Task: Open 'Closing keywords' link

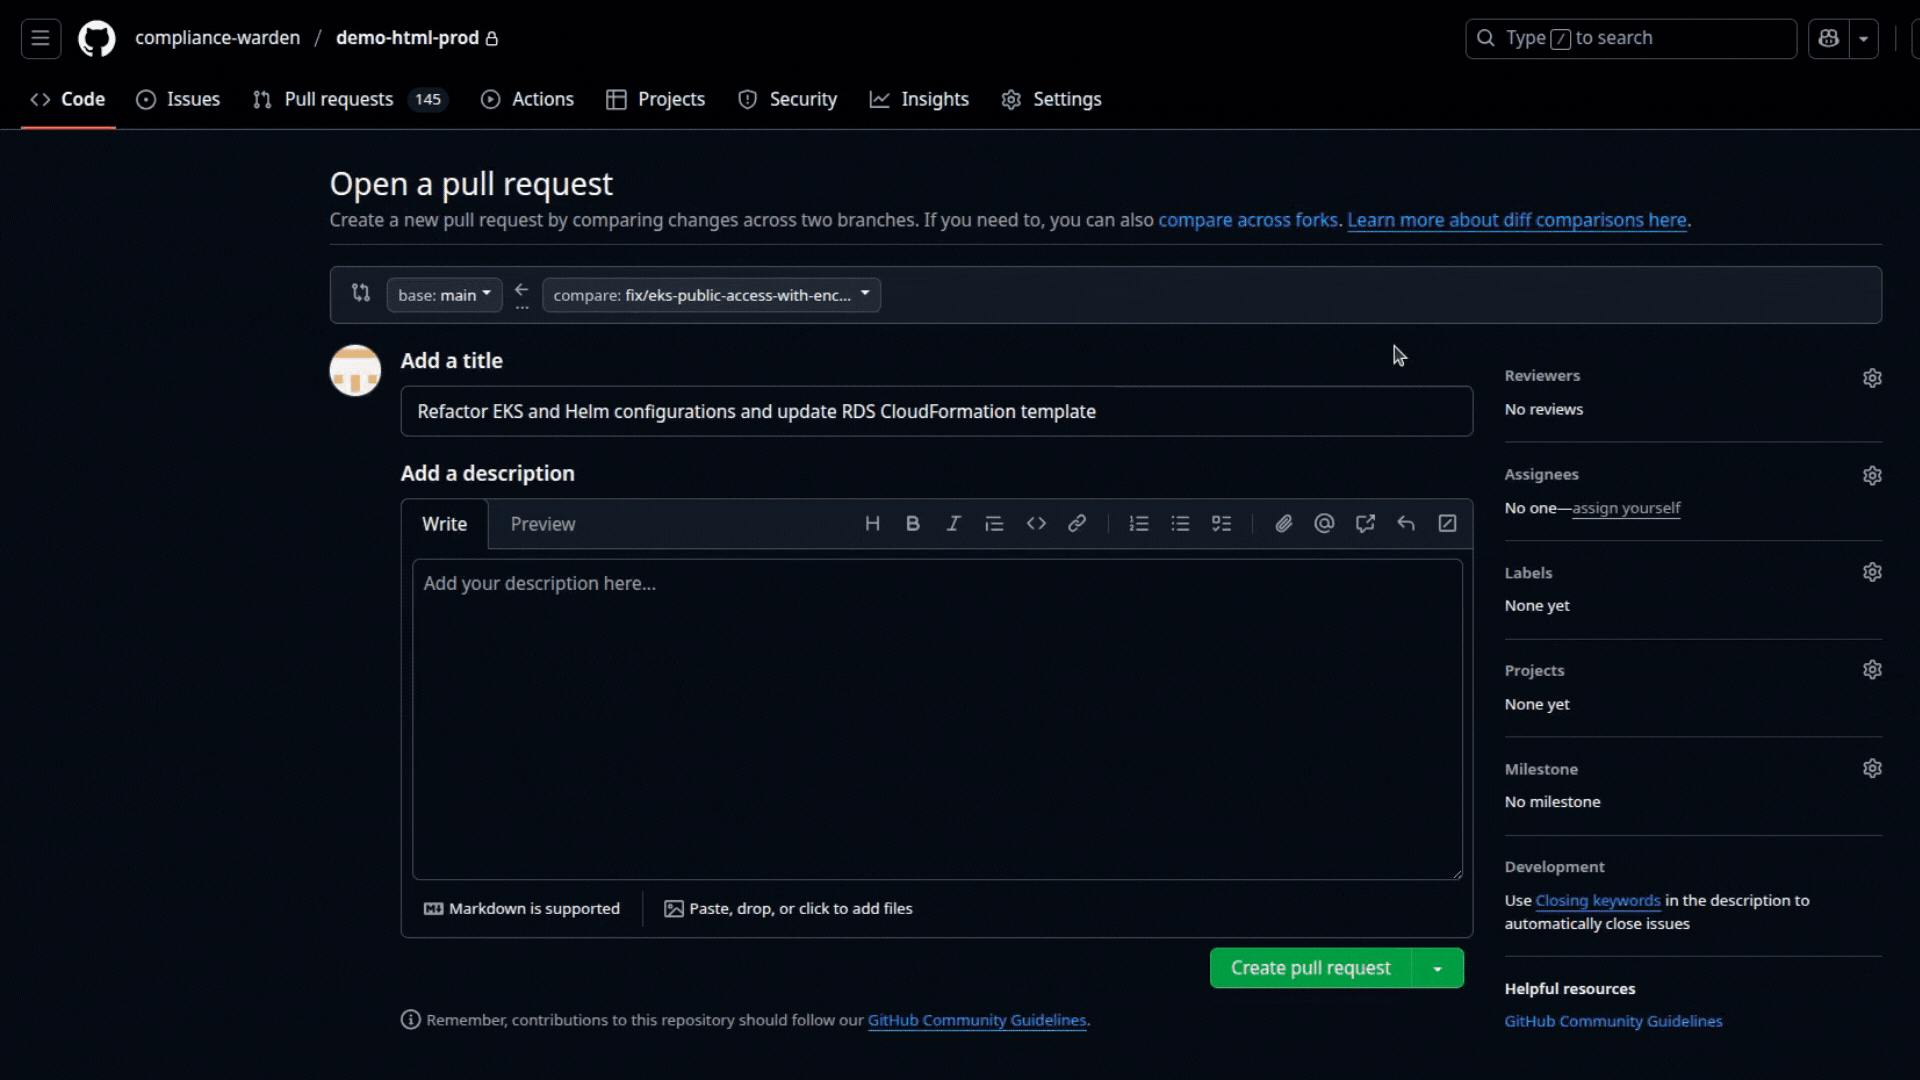Action: coord(1598,900)
